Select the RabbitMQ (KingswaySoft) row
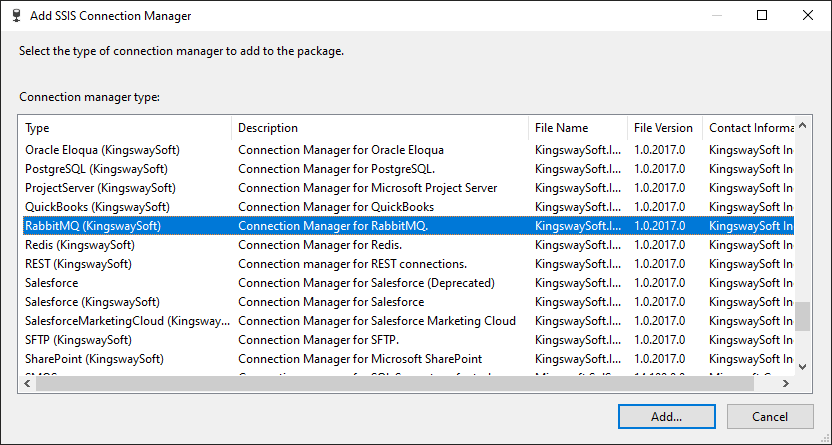 pos(409,226)
